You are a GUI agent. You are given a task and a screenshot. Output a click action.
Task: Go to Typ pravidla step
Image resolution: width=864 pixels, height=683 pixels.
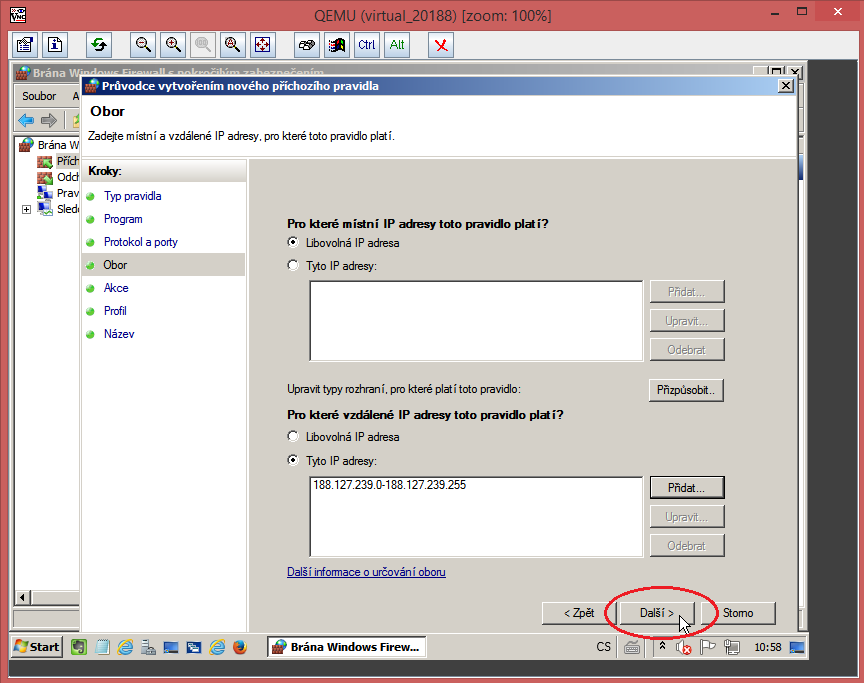(132, 196)
